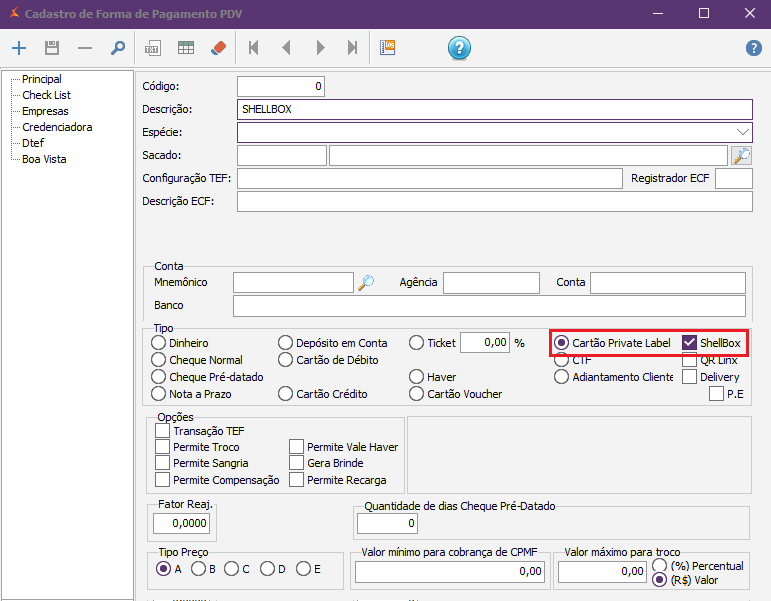Select price type B radio button
Viewport: 771px width, 601px height.
click(x=198, y=569)
